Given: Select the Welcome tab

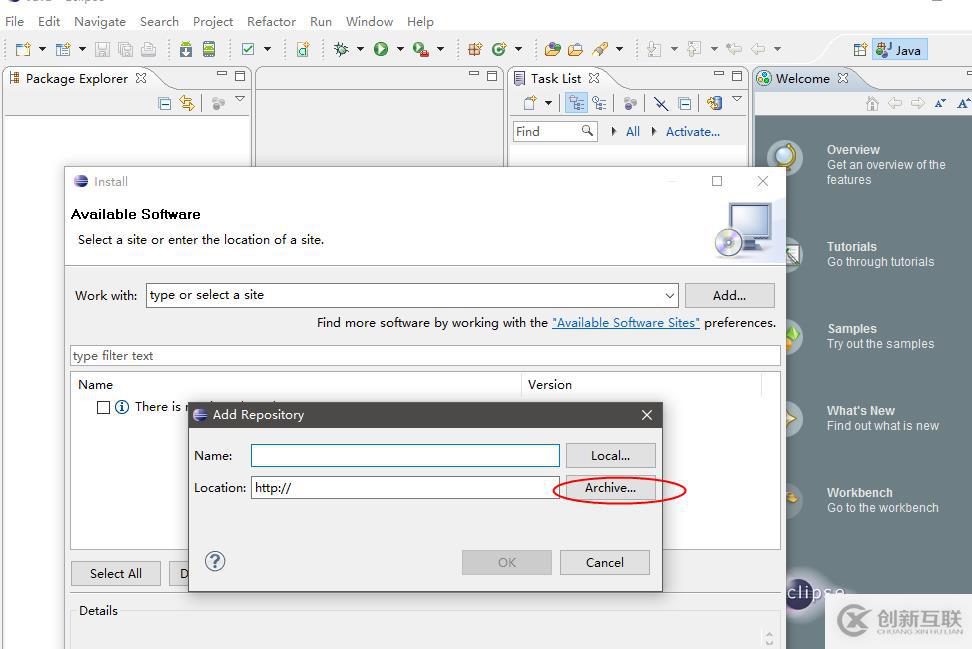Looking at the screenshot, I should pos(802,79).
